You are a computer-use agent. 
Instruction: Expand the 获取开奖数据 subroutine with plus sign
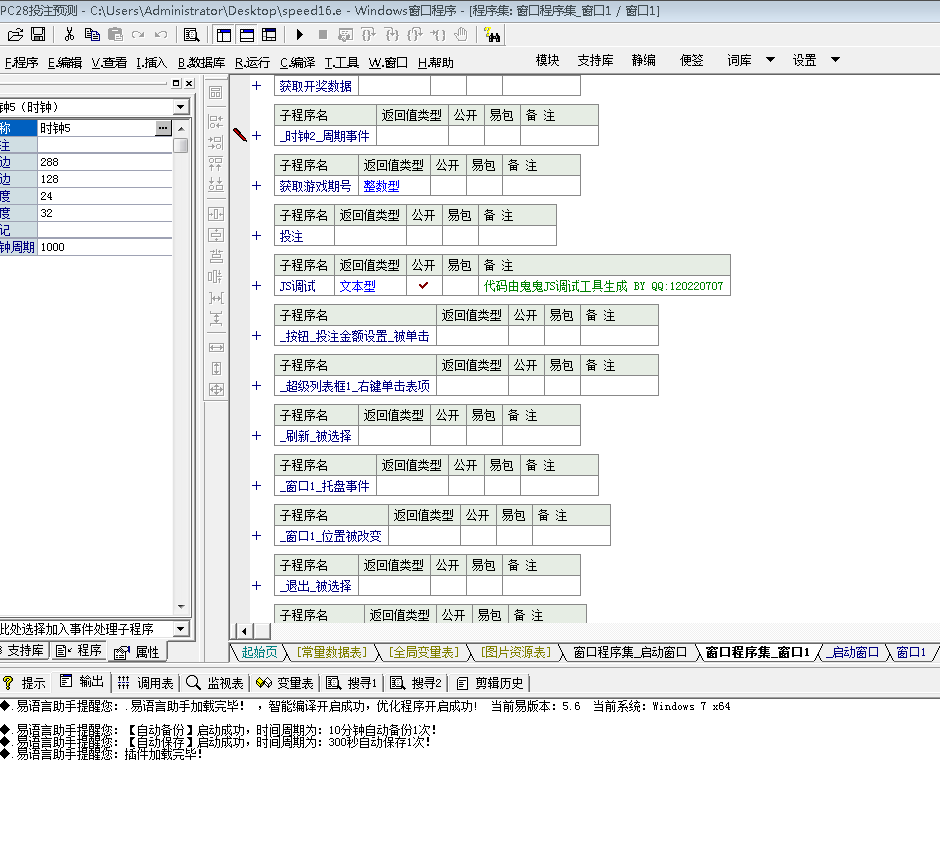256,86
